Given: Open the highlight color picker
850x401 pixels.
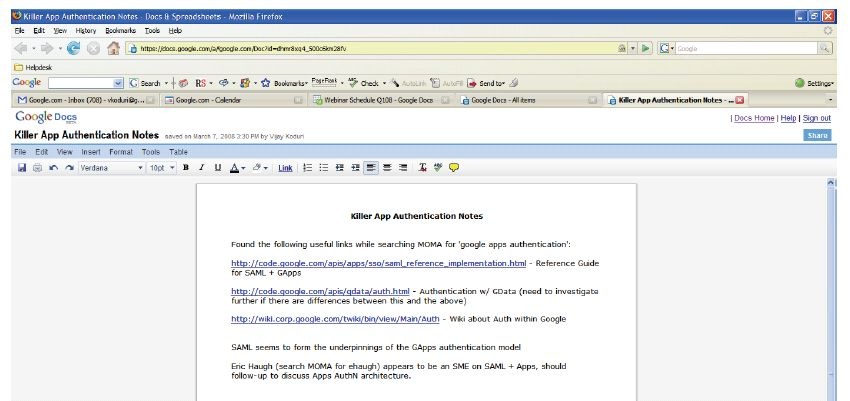Looking at the screenshot, I should (x=260, y=168).
